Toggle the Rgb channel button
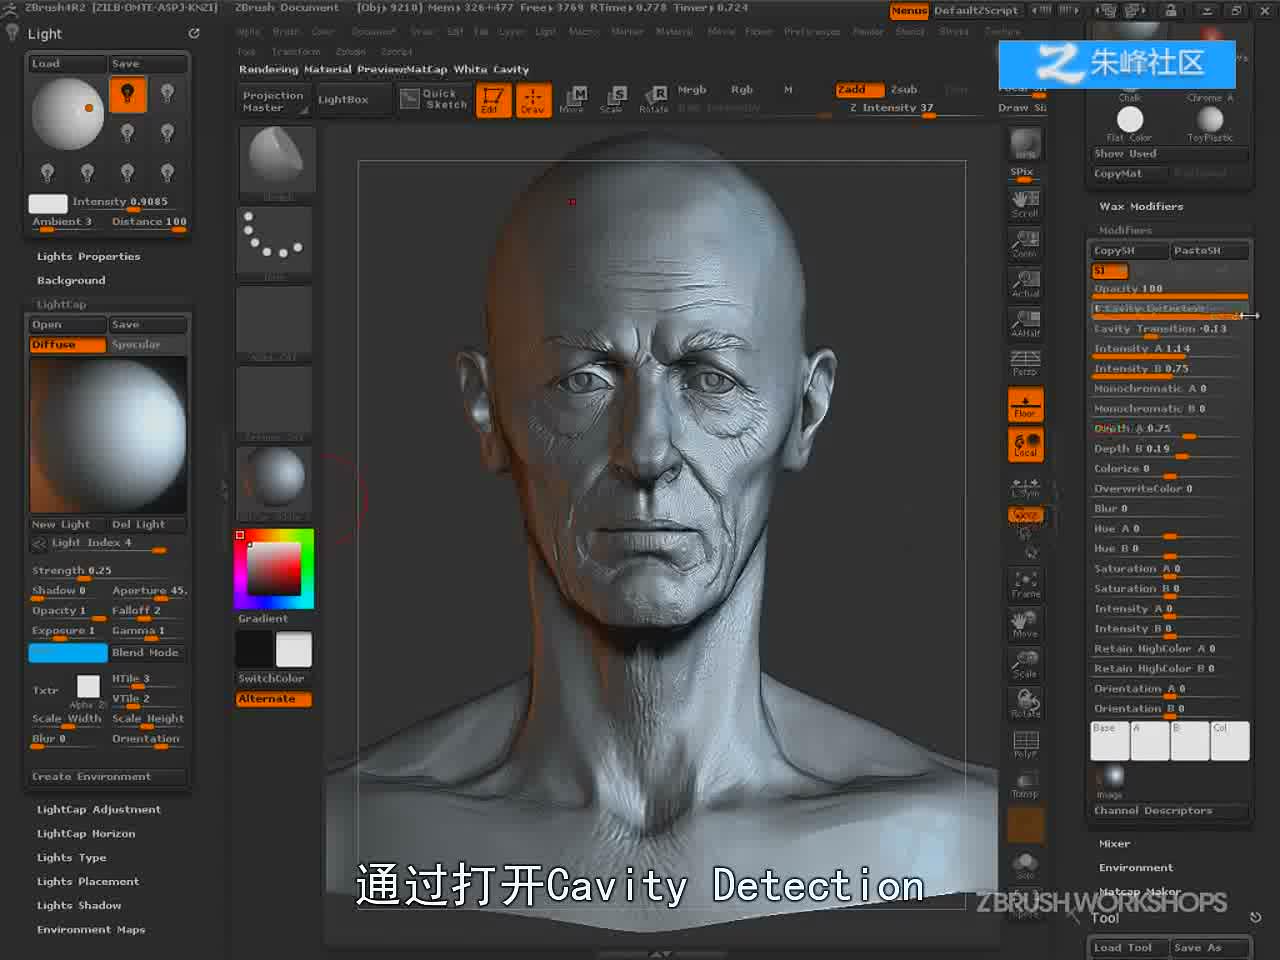The width and height of the screenshot is (1280, 960). 742,89
